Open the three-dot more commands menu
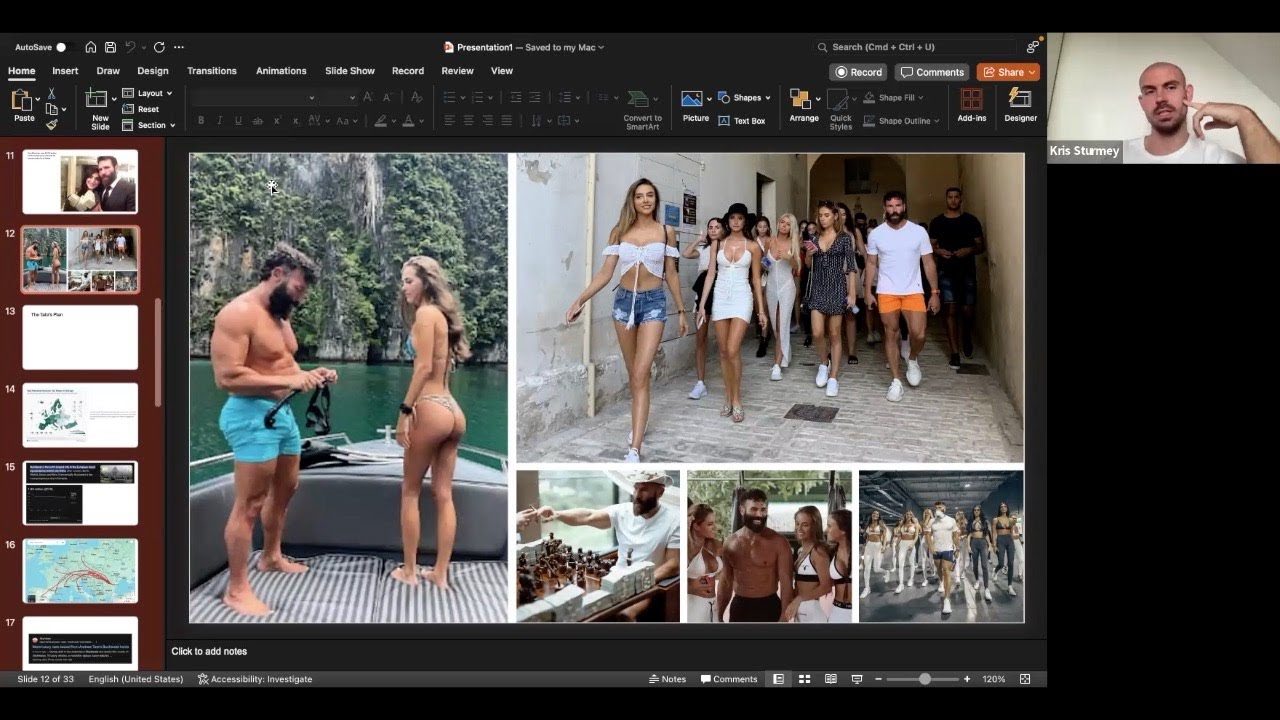 tap(179, 47)
